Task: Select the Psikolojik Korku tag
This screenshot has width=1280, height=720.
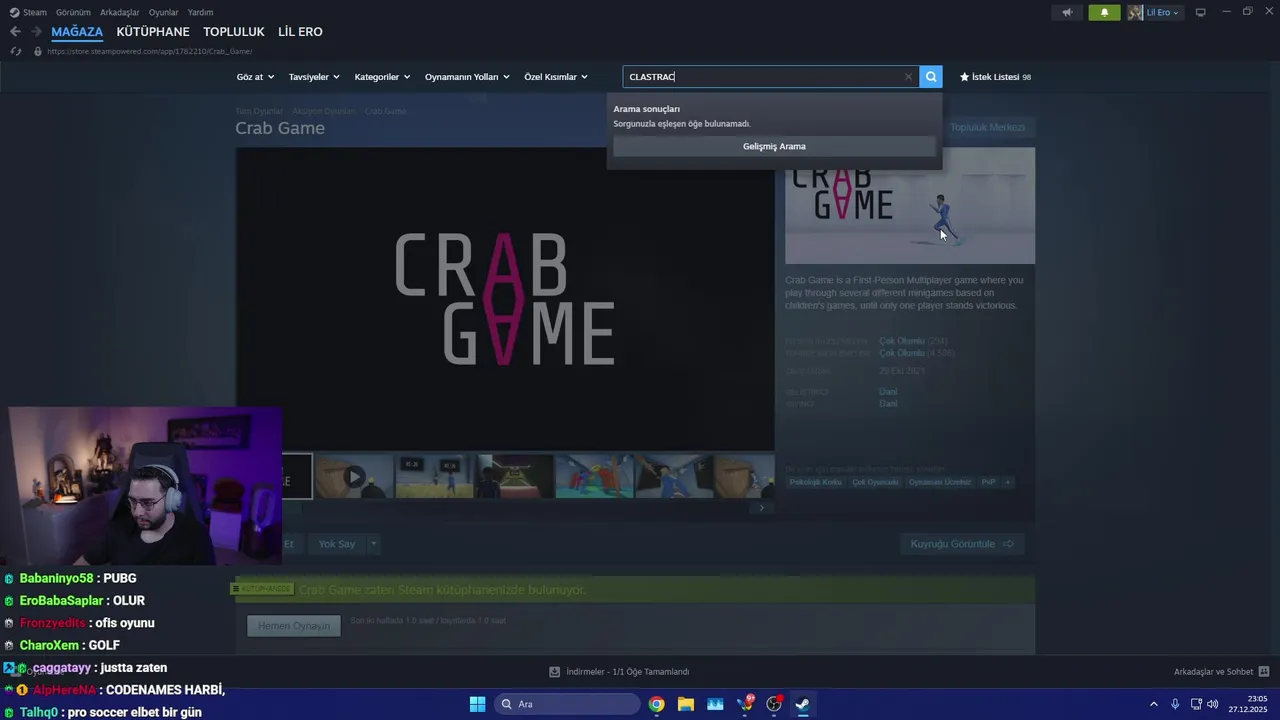Action: [816, 482]
